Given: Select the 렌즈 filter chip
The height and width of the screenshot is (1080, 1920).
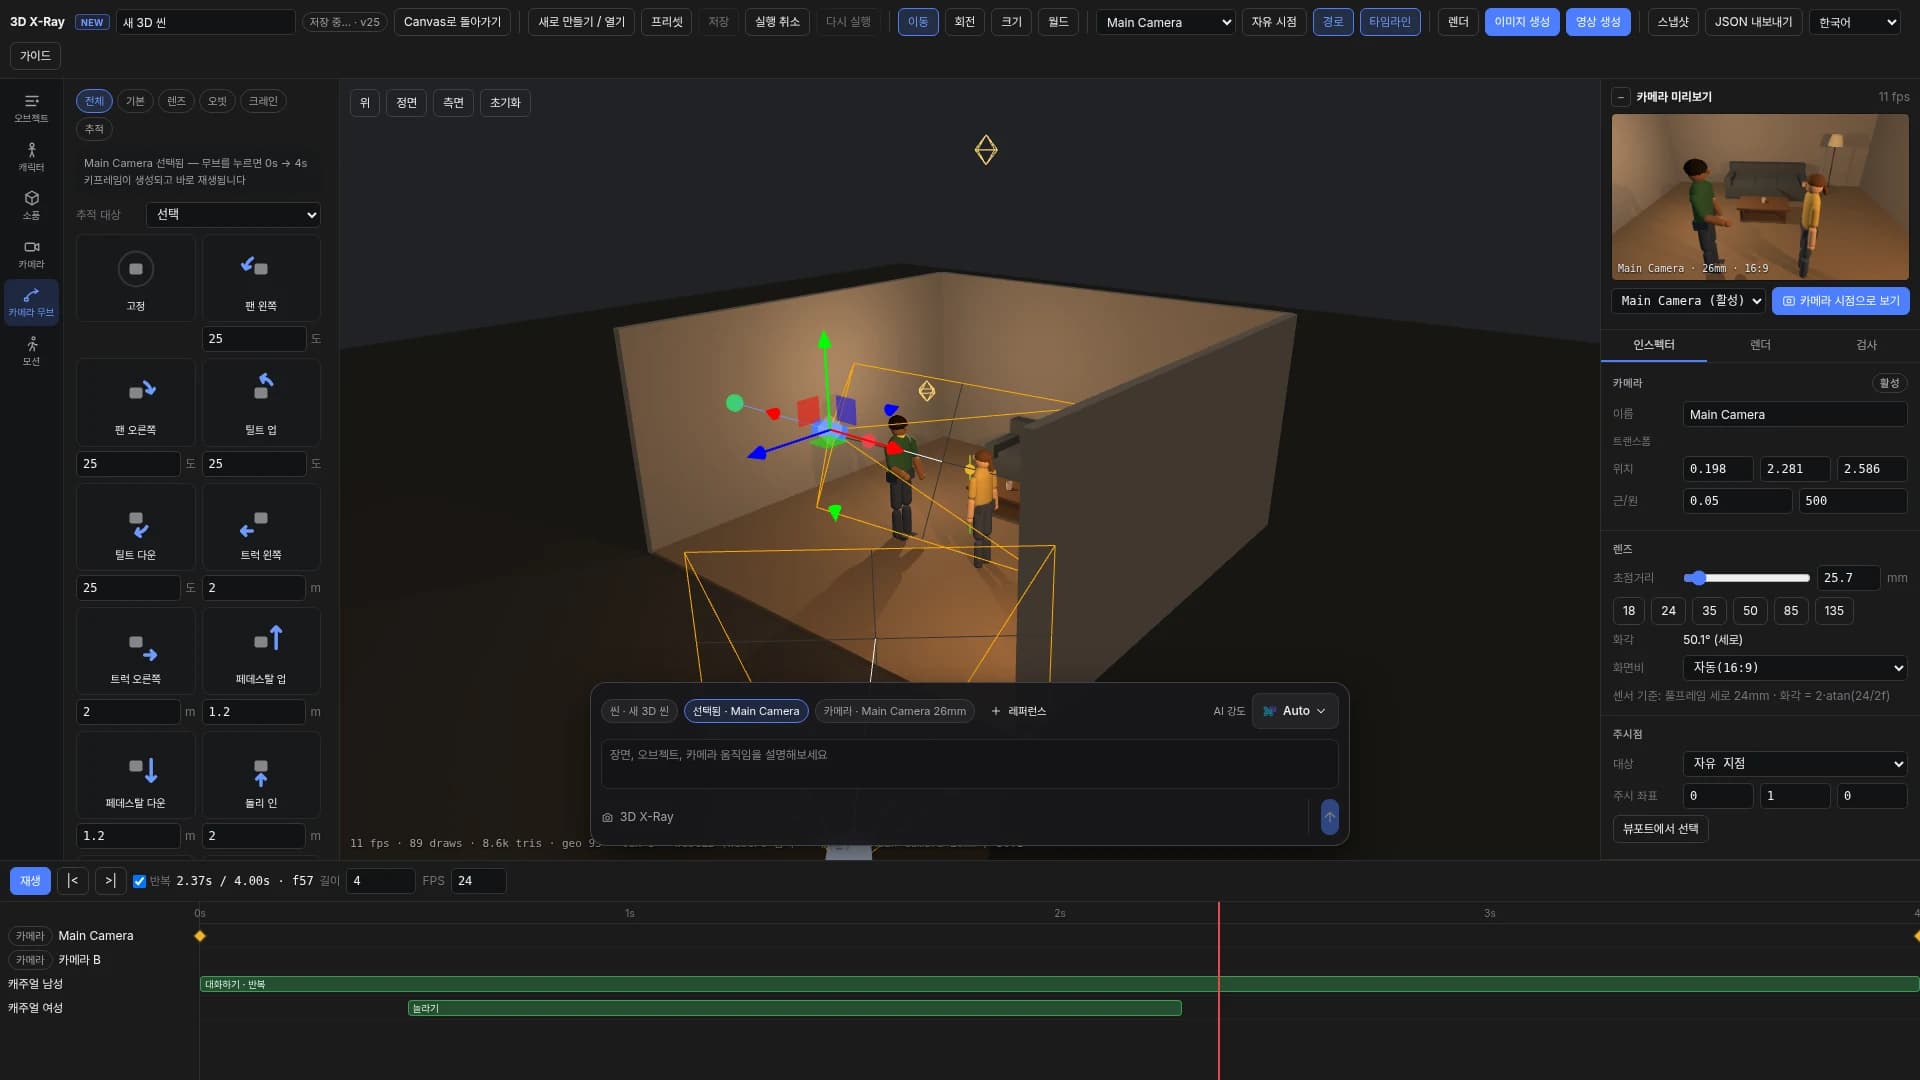Looking at the screenshot, I should 176,101.
